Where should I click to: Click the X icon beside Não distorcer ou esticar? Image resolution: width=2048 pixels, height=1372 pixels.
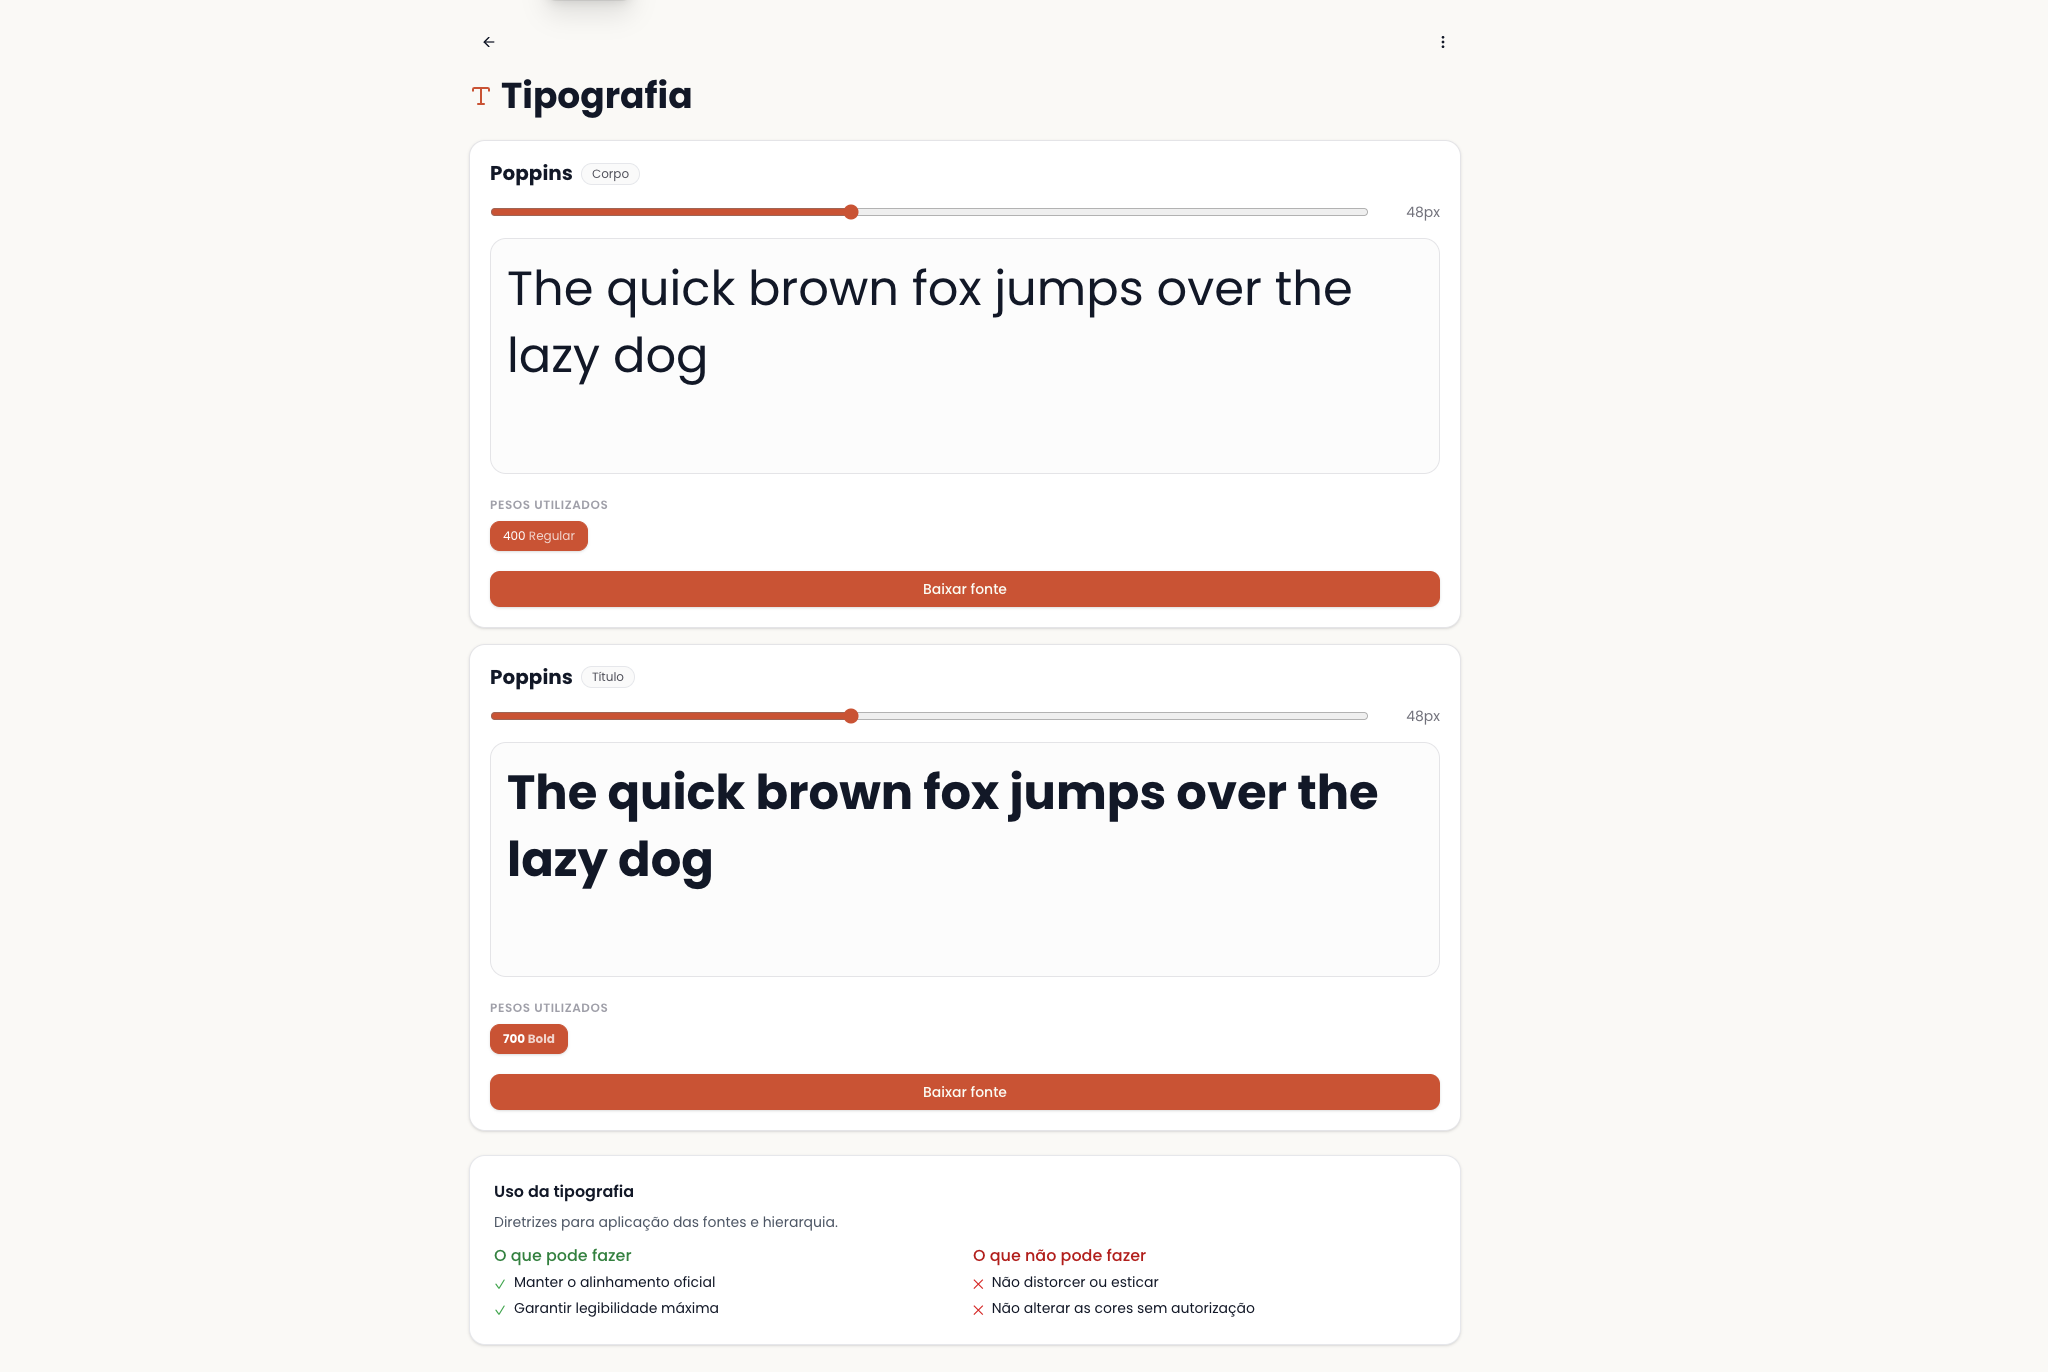(x=978, y=1284)
